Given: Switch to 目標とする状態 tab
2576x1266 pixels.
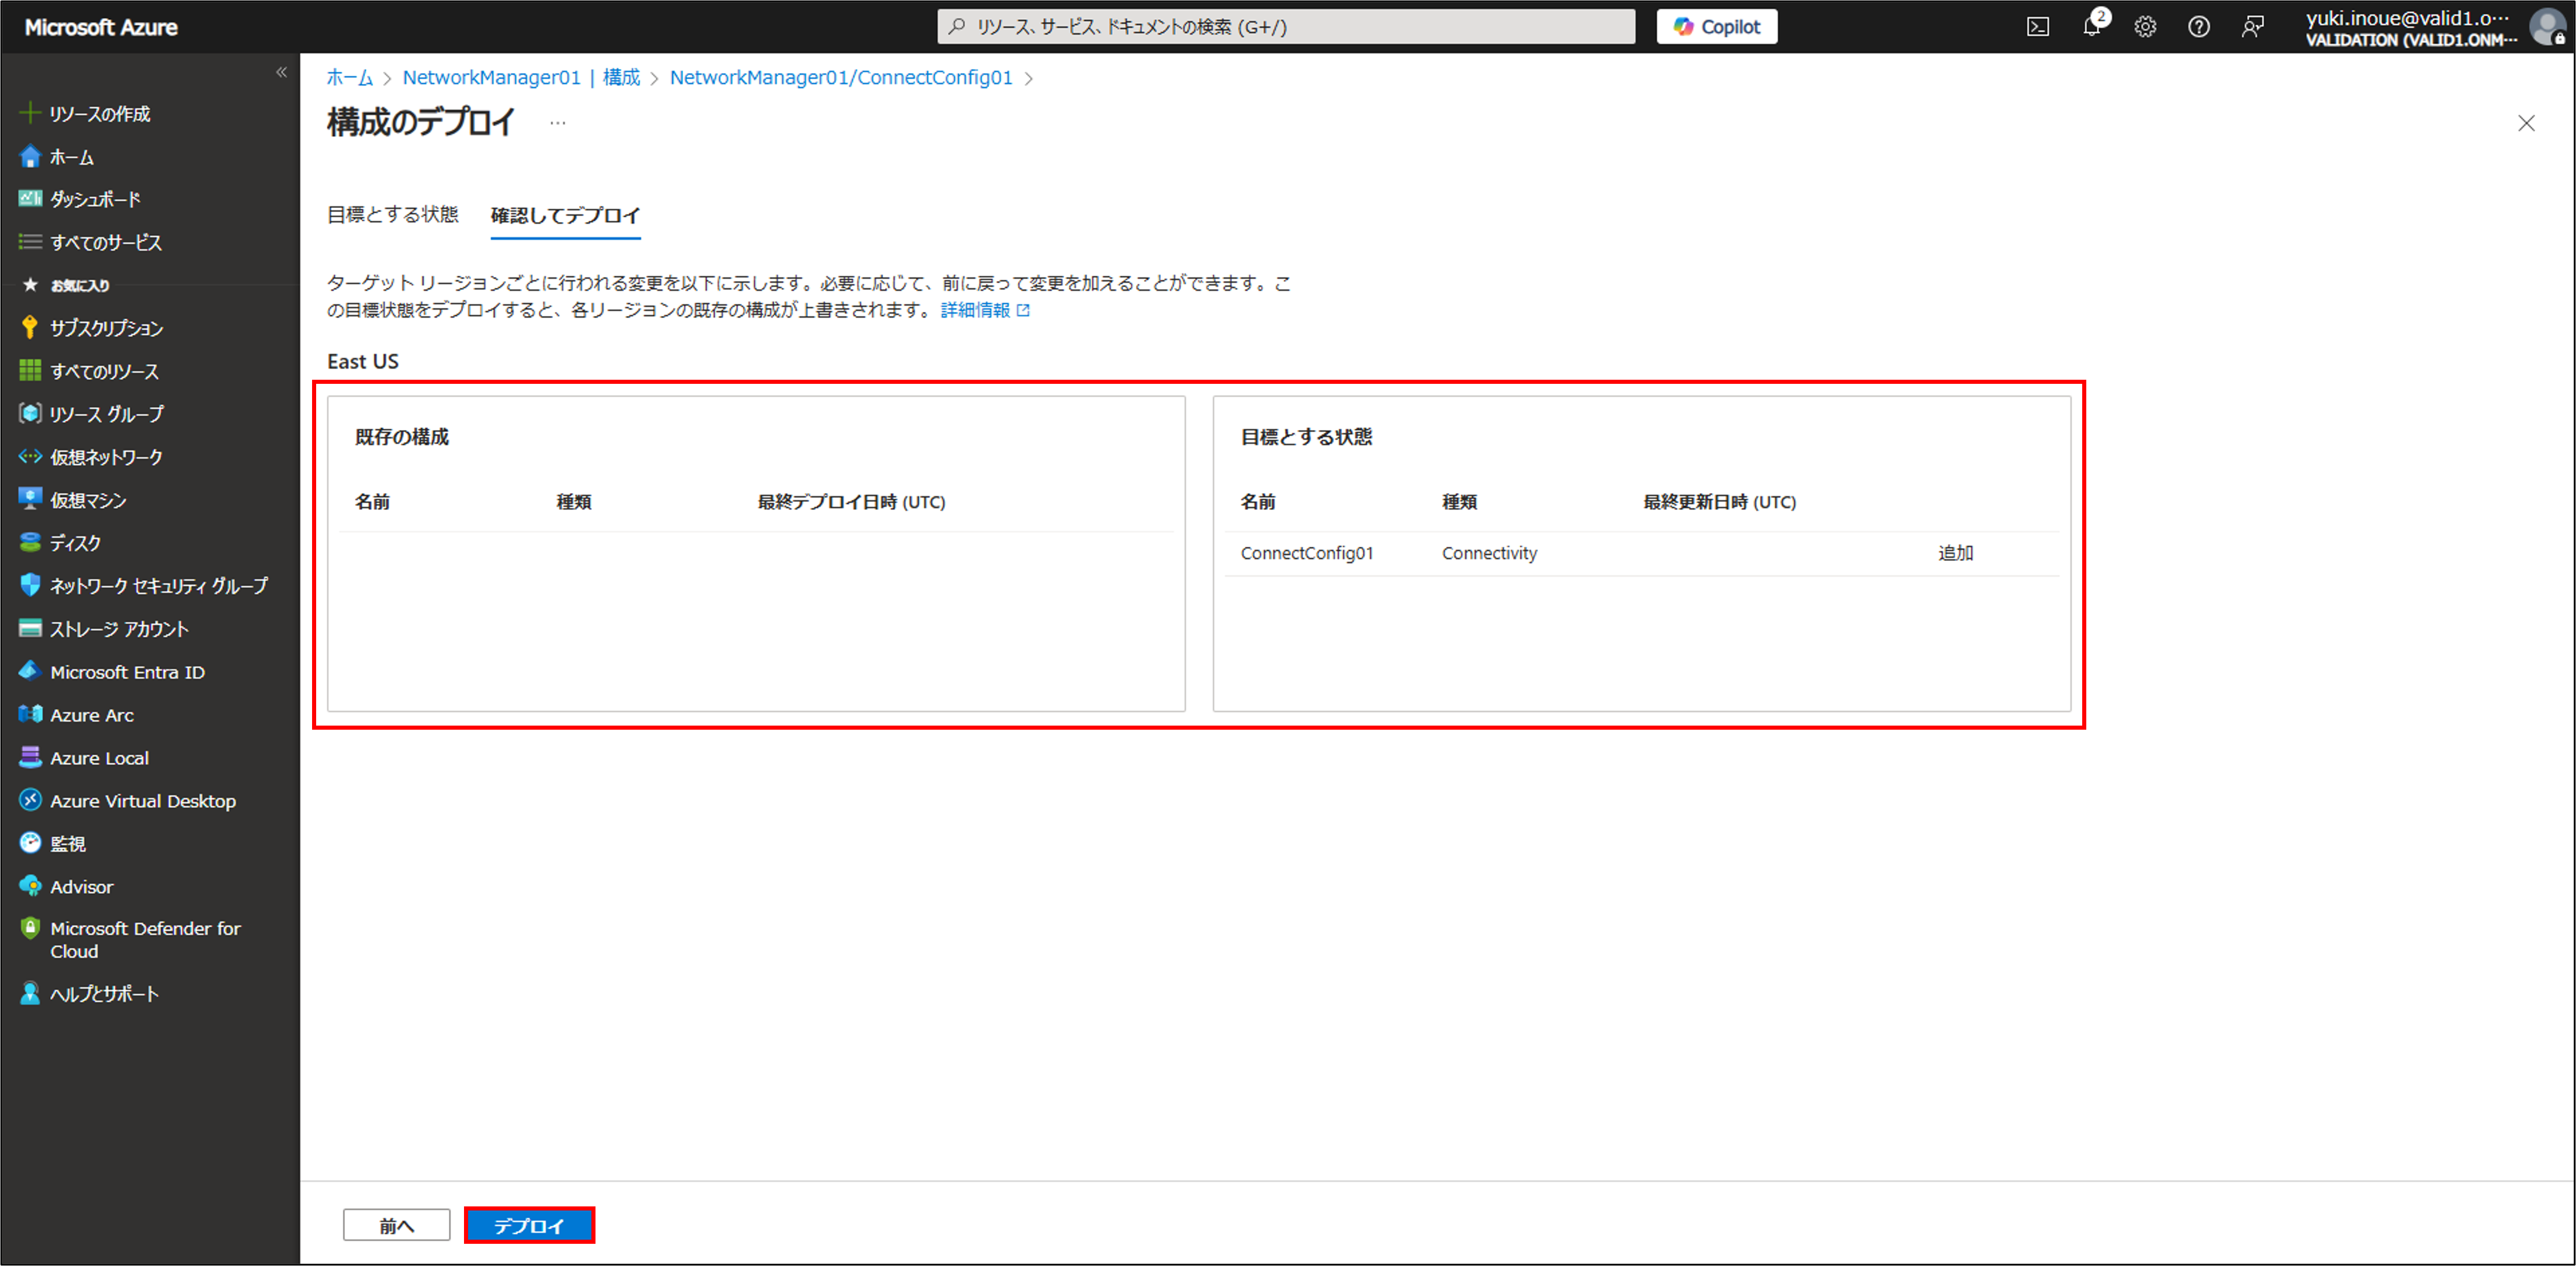Looking at the screenshot, I should (392, 214).
